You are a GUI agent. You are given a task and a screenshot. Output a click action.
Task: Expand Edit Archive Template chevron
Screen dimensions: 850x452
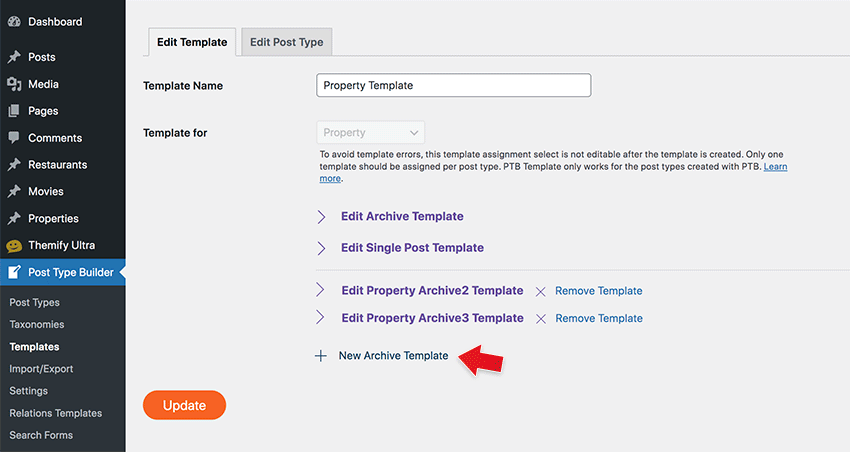[x=321, y=217]
